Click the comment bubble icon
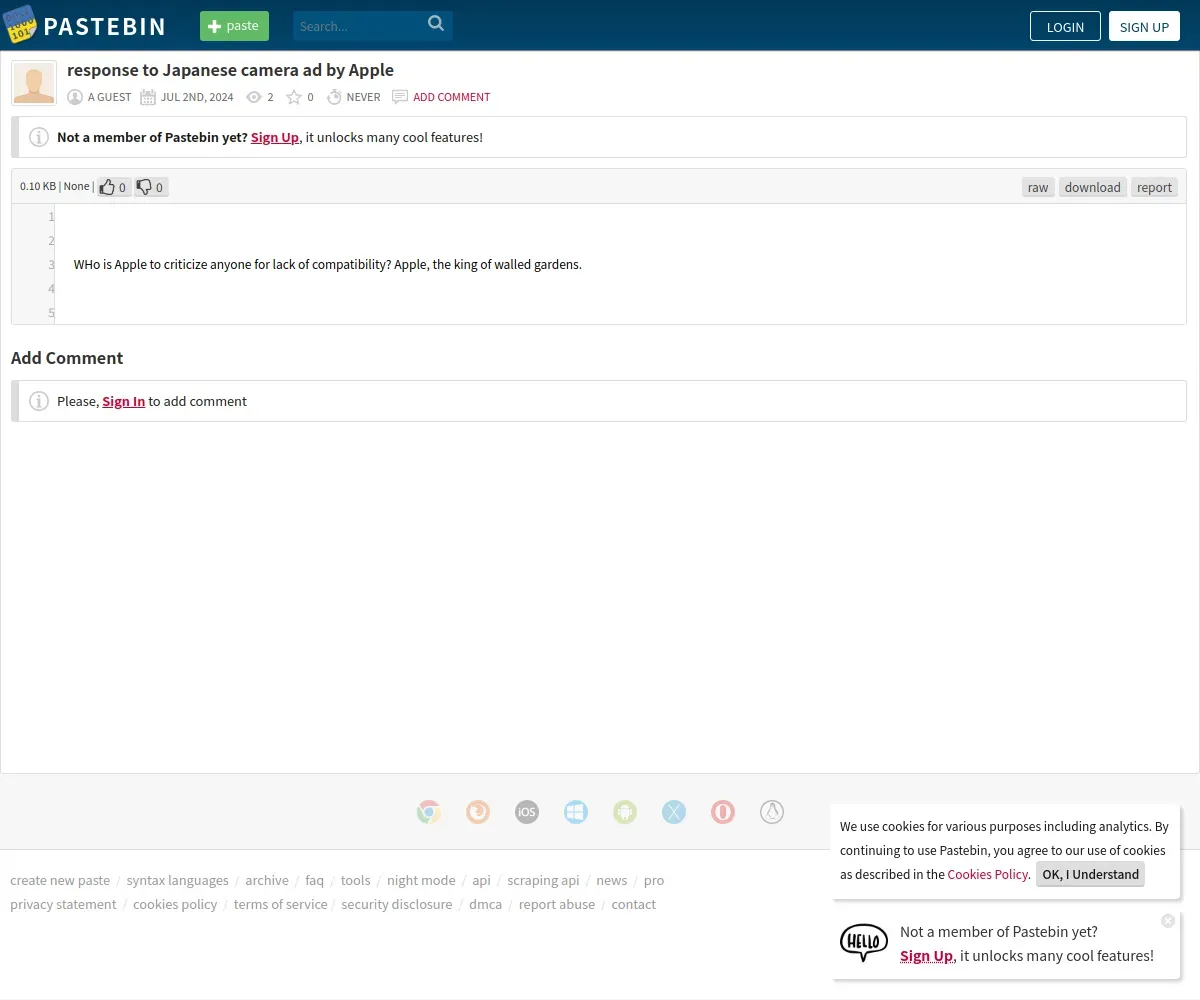 (400, 97)
